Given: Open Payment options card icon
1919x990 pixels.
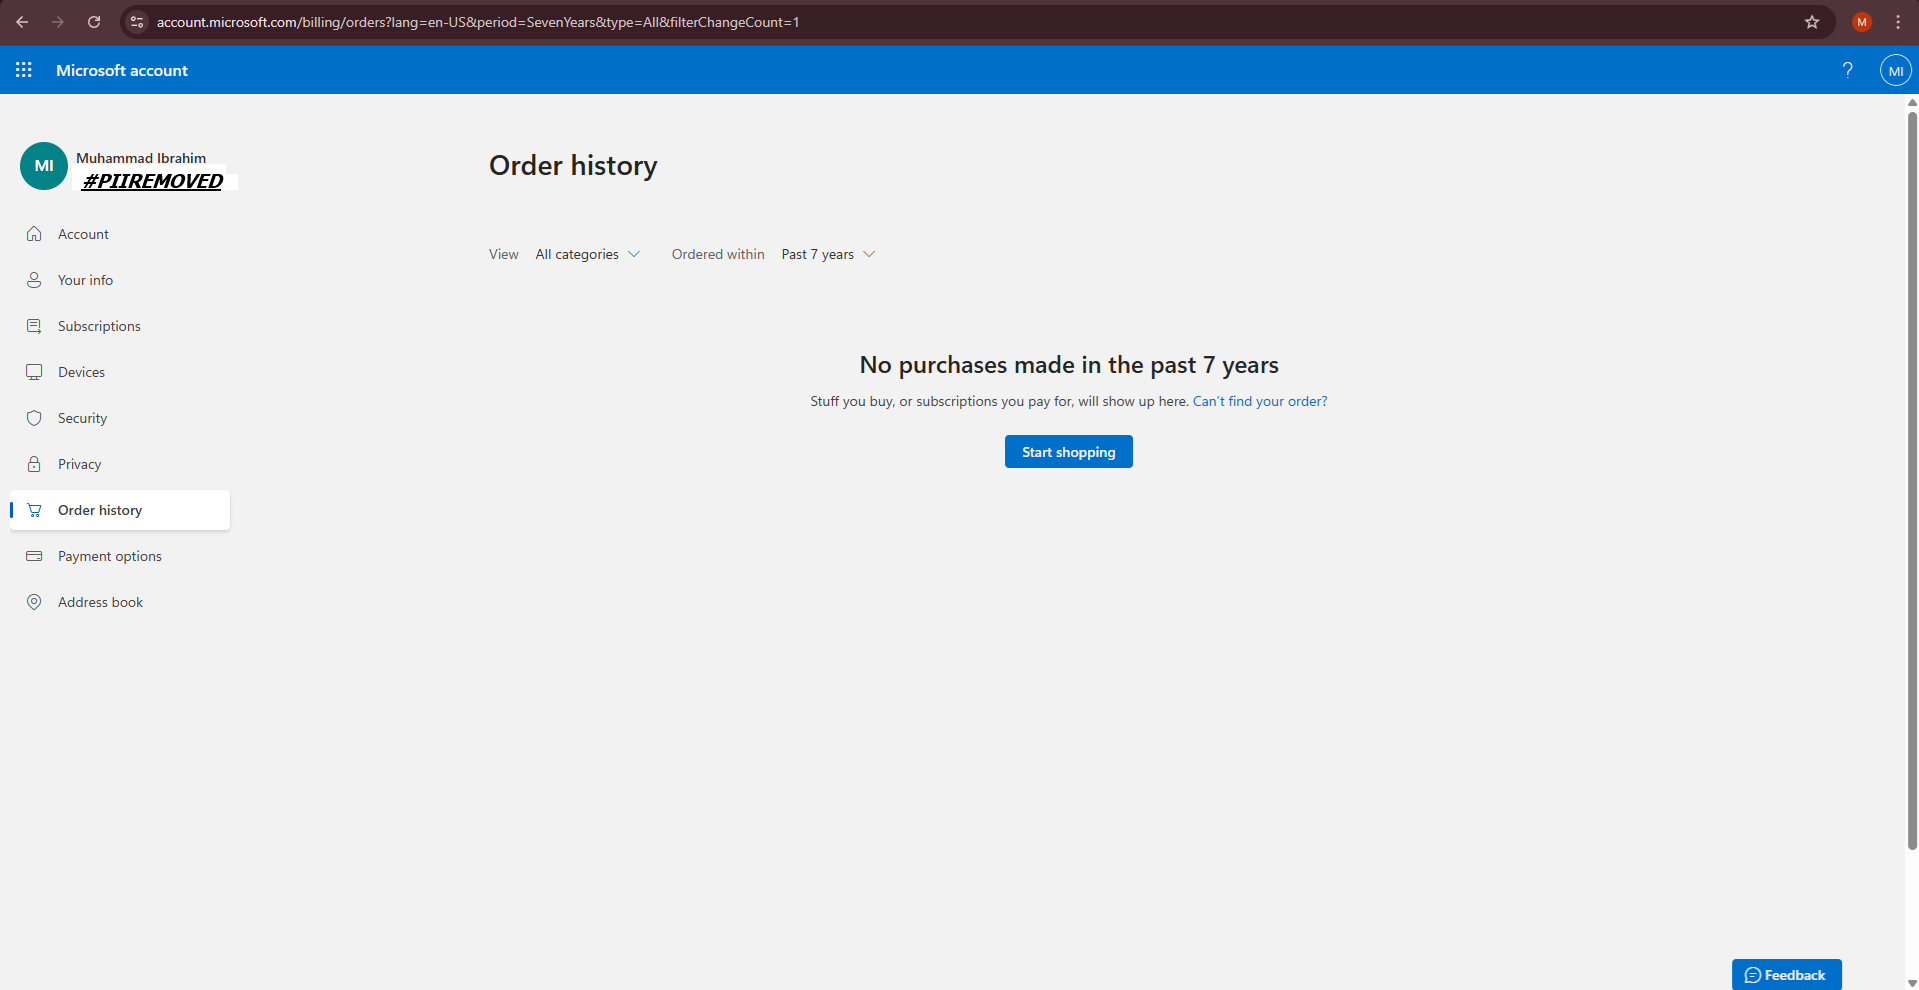Looking at the screenshot, I should 34,555.
